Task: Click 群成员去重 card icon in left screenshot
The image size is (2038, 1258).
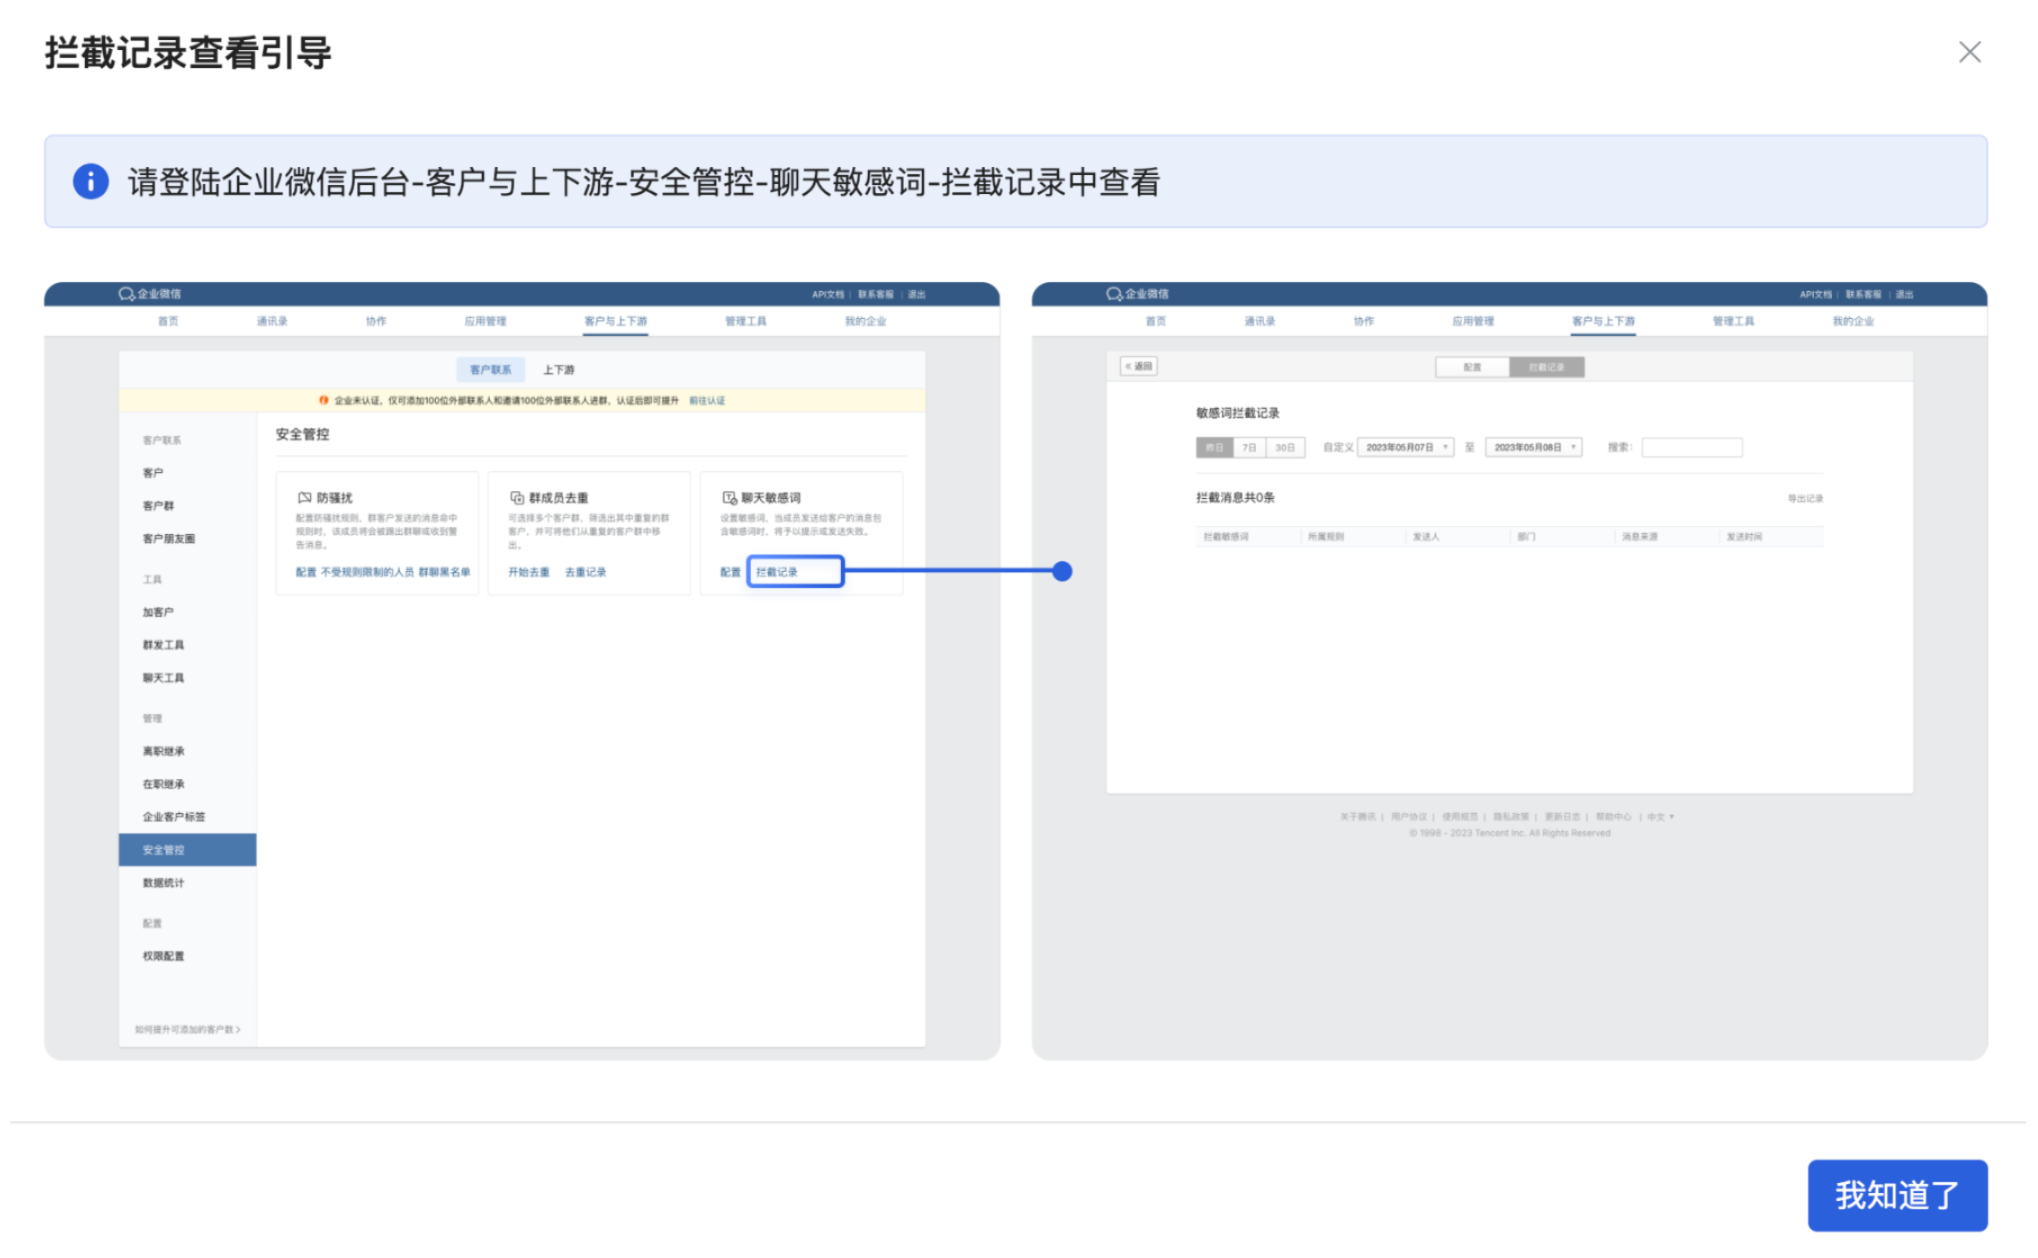Action: pos(517,497)
